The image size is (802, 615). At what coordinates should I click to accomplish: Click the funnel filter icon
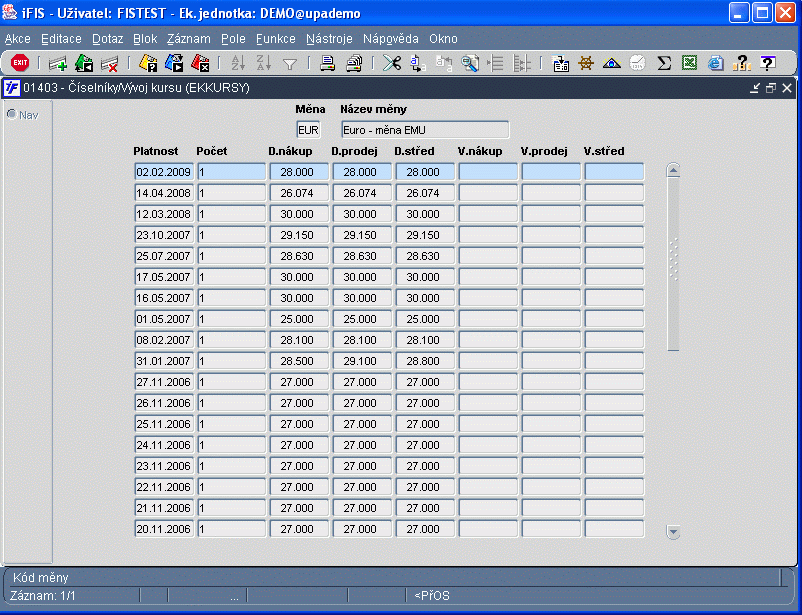coord(290,64)
